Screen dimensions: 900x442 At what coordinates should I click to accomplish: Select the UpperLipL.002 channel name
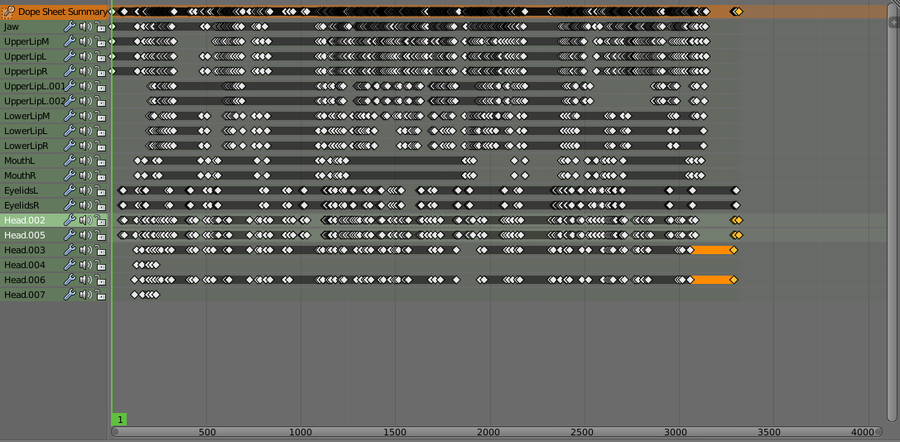pyautogui.click(x=34, y=101)
